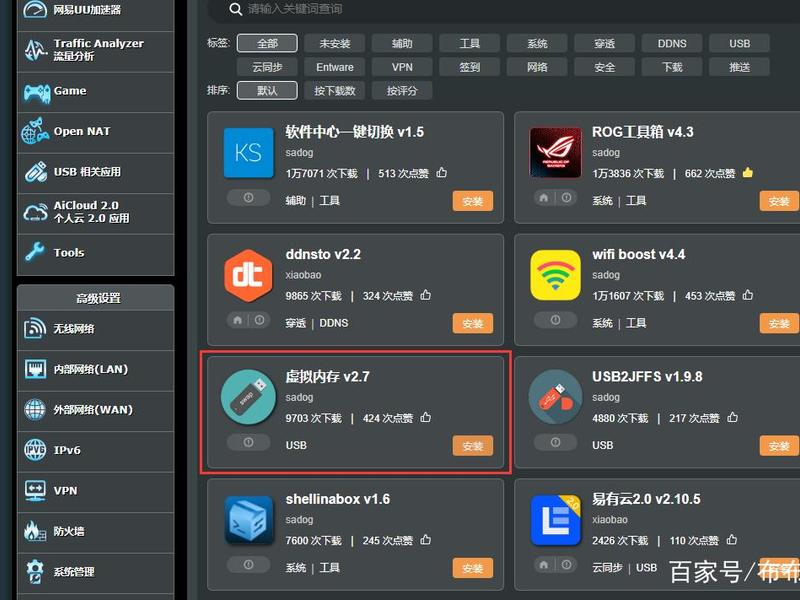The height and width of the screenshot is (600, 800).
Task: Like shellinabox with thumbs-up icon
Action: click(426, 539)
